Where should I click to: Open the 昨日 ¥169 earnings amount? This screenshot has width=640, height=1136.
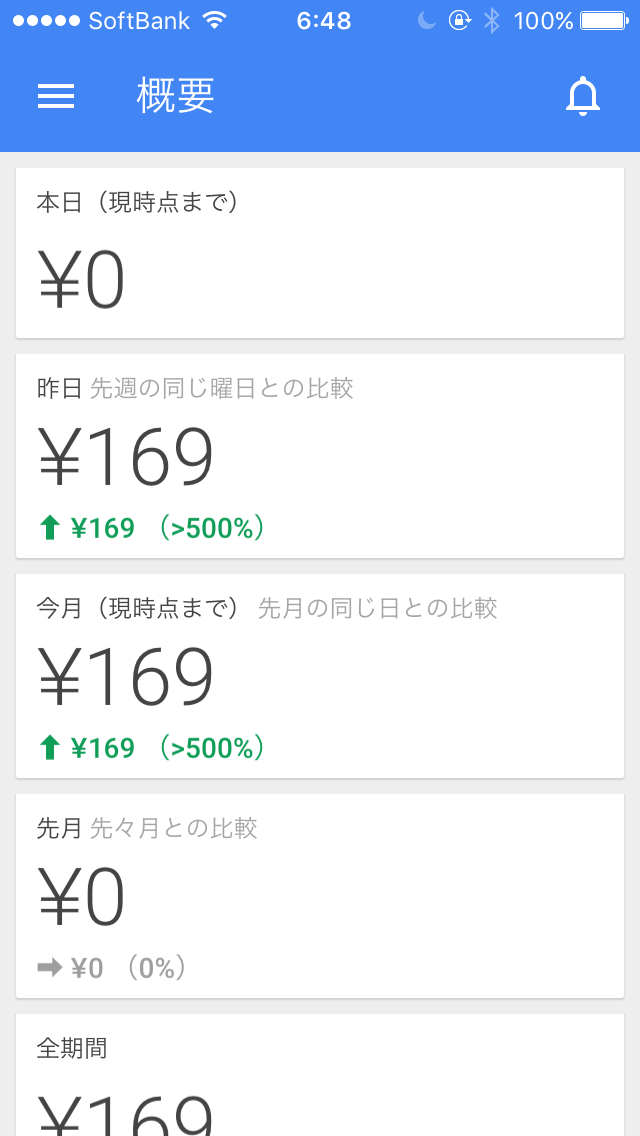coord(126,457)
